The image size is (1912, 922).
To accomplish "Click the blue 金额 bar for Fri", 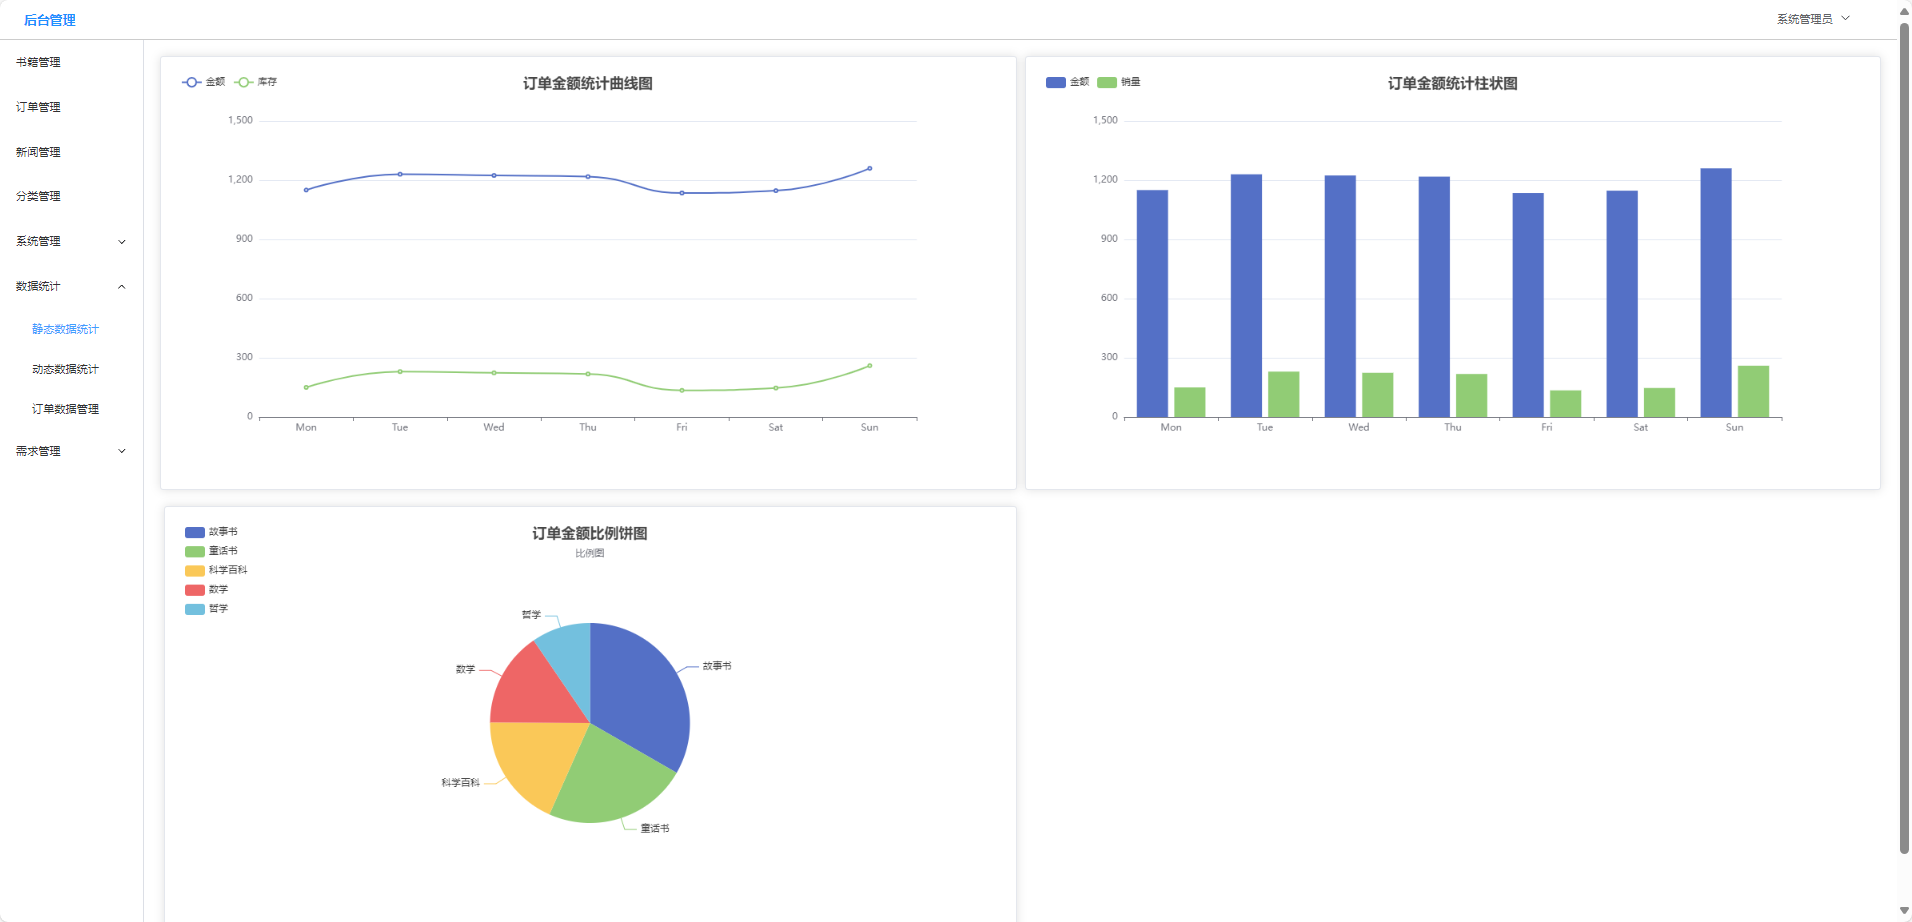I will [1528, 305].
